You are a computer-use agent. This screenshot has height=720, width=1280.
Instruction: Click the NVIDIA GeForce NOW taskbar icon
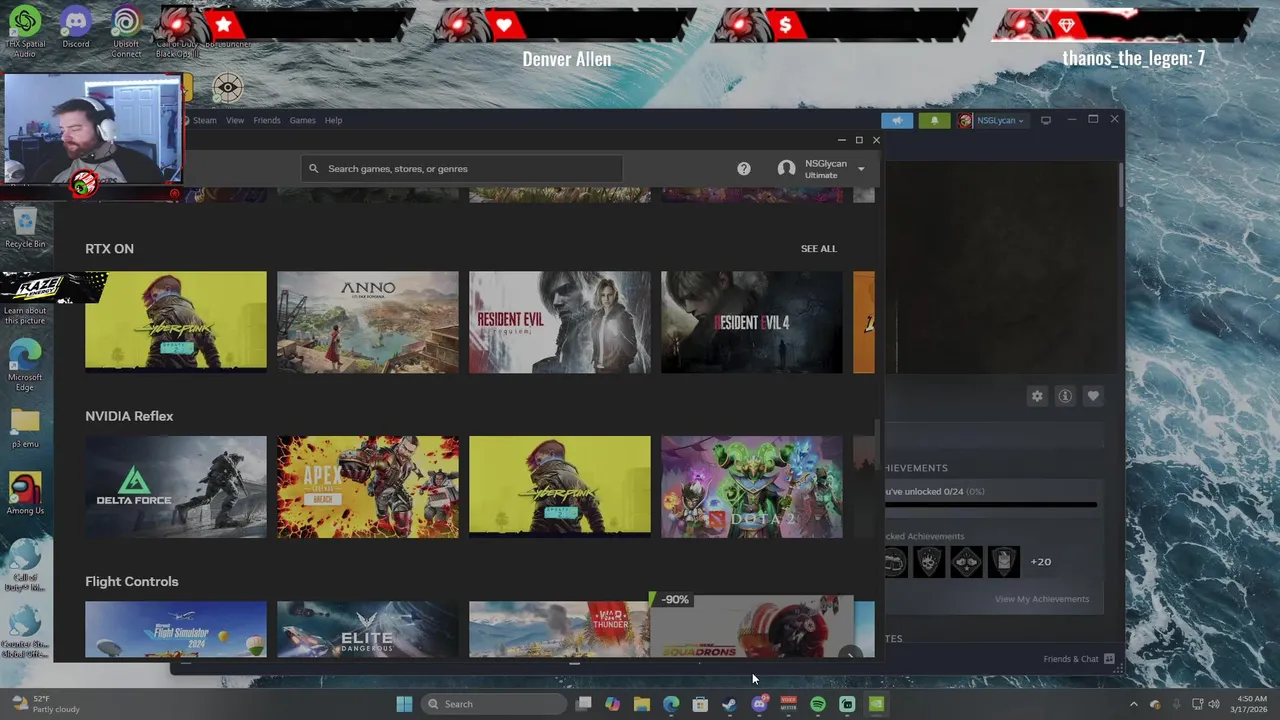click(876, 704)
